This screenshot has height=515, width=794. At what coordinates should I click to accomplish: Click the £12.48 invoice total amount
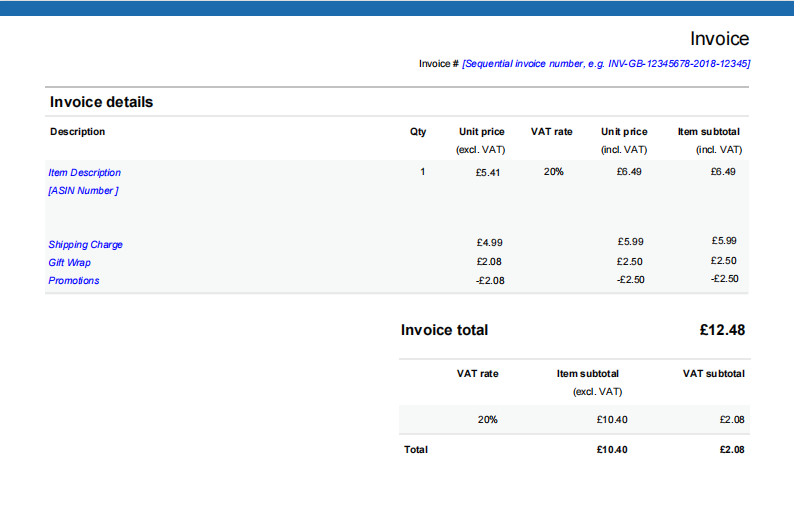coord(722,330)
